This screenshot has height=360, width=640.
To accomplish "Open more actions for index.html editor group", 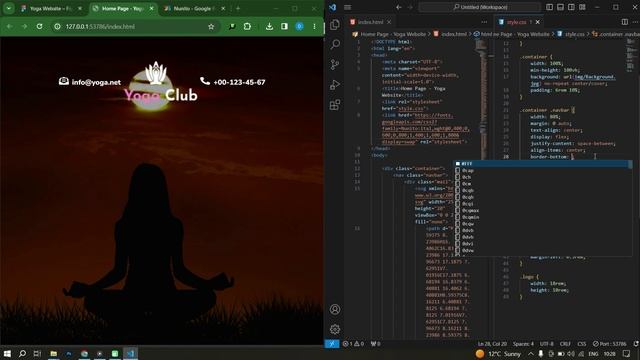I will pyautogui.click(x=484, y=22).
